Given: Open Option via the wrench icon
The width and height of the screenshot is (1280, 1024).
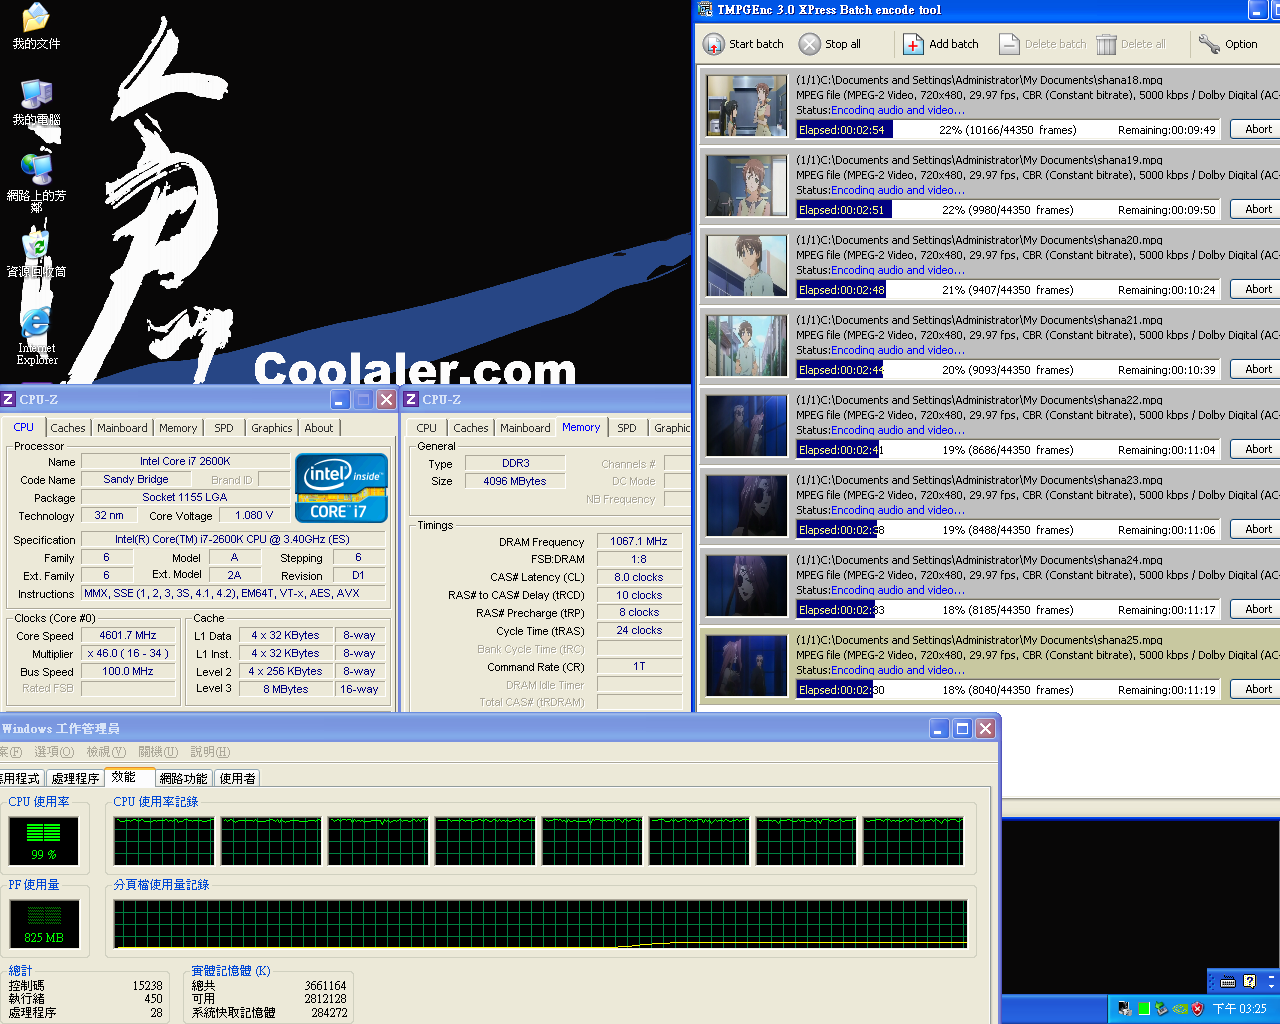Looking at the screenshot, I should click(x=1209, y=44).
